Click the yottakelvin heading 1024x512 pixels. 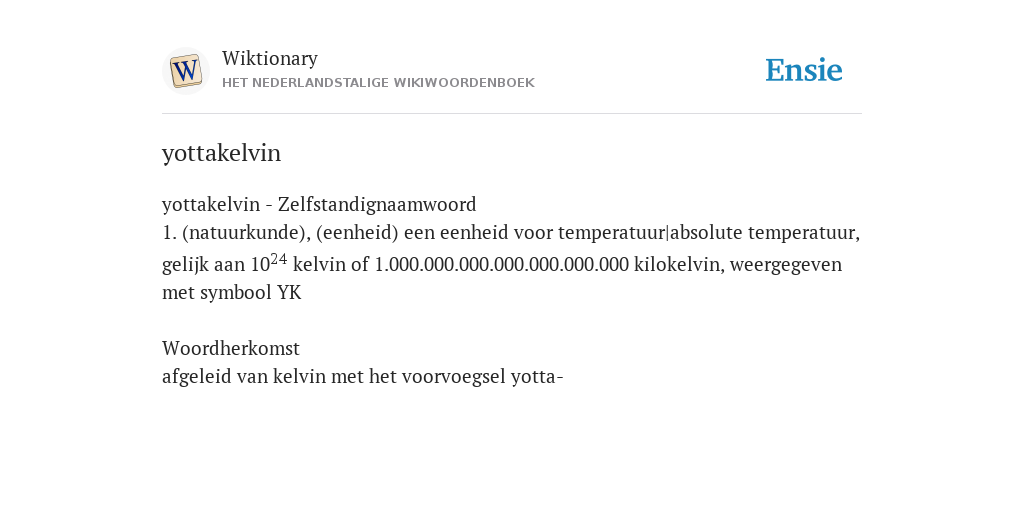(221, 153)
